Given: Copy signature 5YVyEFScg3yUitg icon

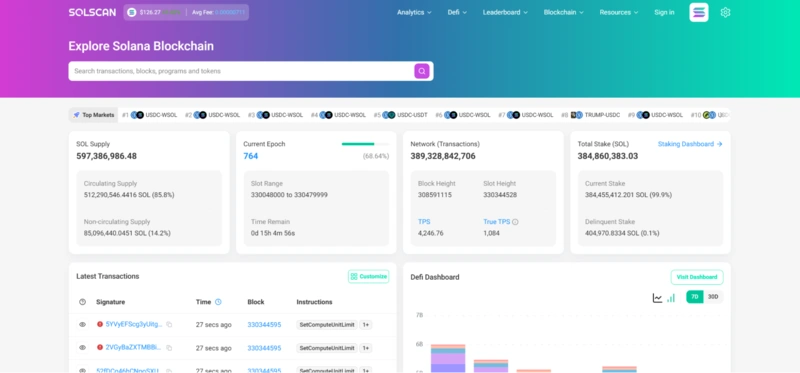Looking at the screenshot, I should (x=169, y=325).
